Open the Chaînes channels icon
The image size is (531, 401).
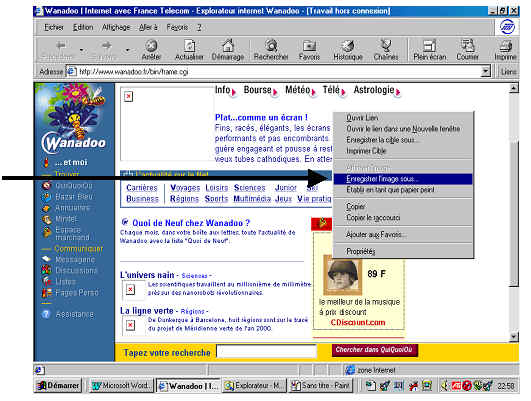click(386, 46)
